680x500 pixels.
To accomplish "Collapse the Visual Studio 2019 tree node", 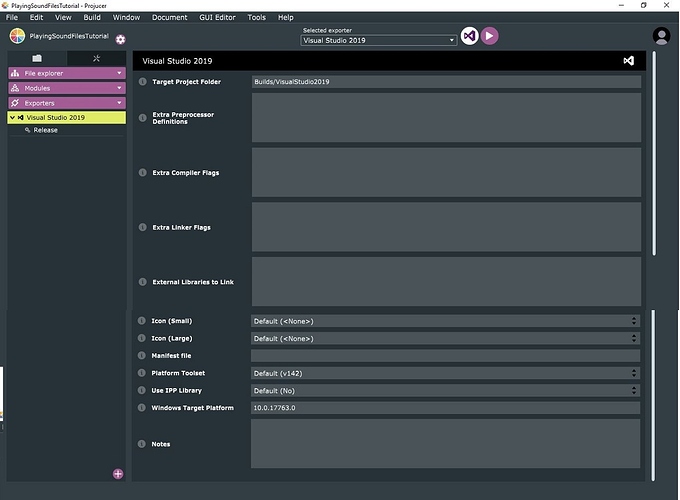I will 12,118.
